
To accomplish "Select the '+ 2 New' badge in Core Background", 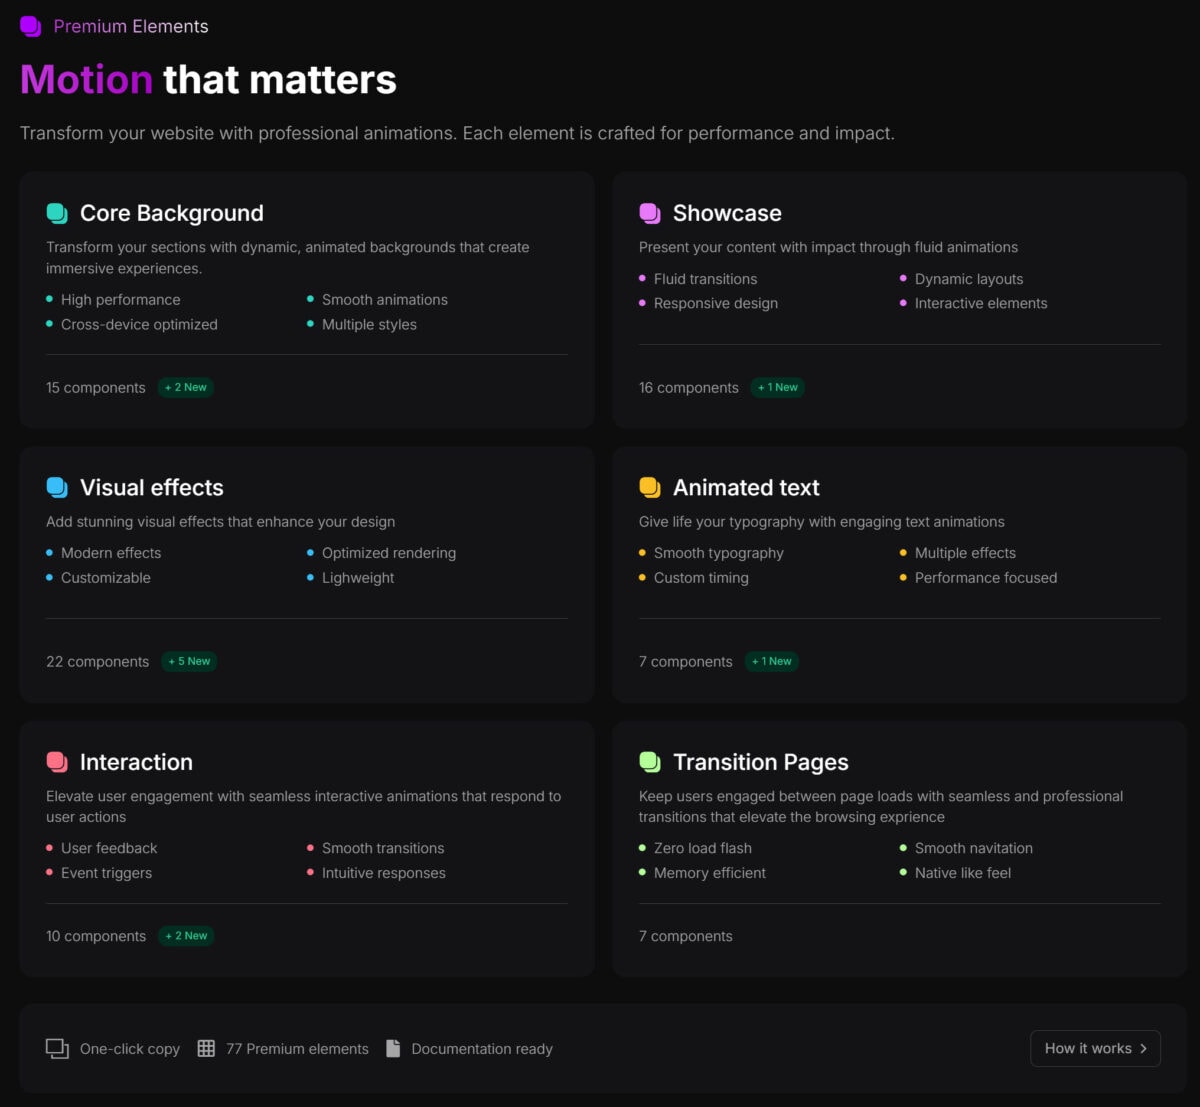I will [x=186, y=388].
